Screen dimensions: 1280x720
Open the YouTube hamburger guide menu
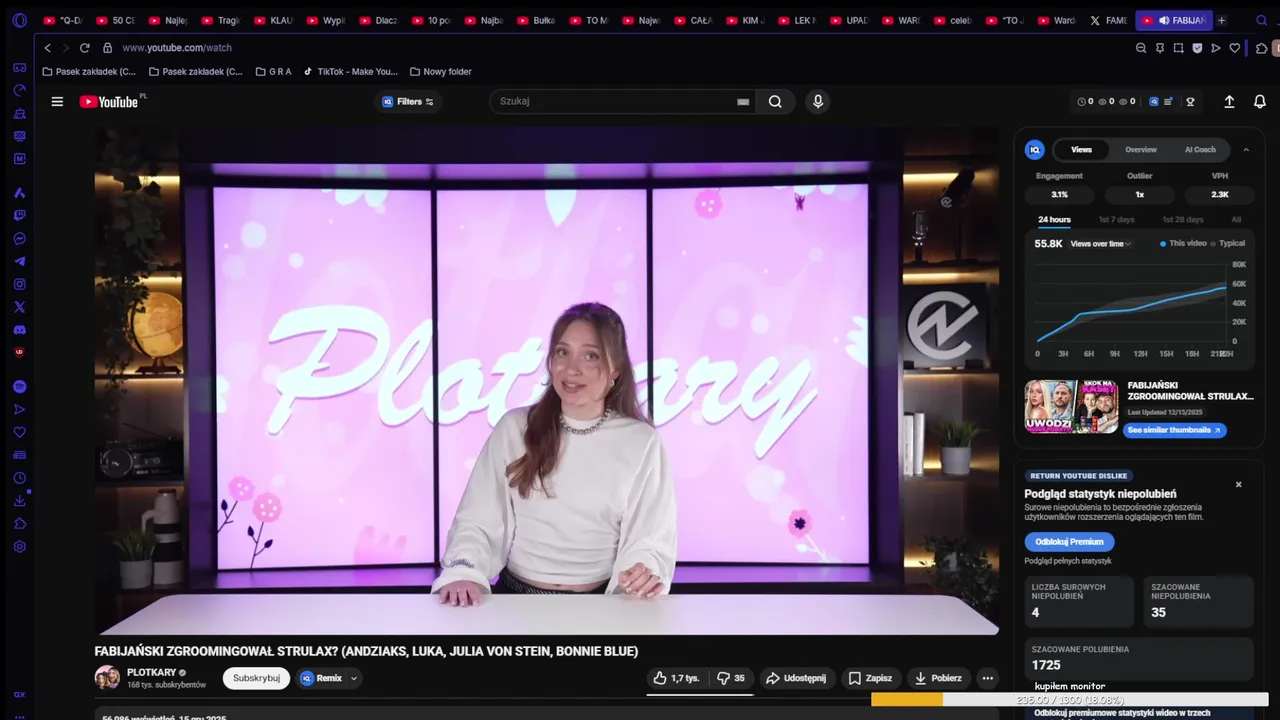point(57,101)
